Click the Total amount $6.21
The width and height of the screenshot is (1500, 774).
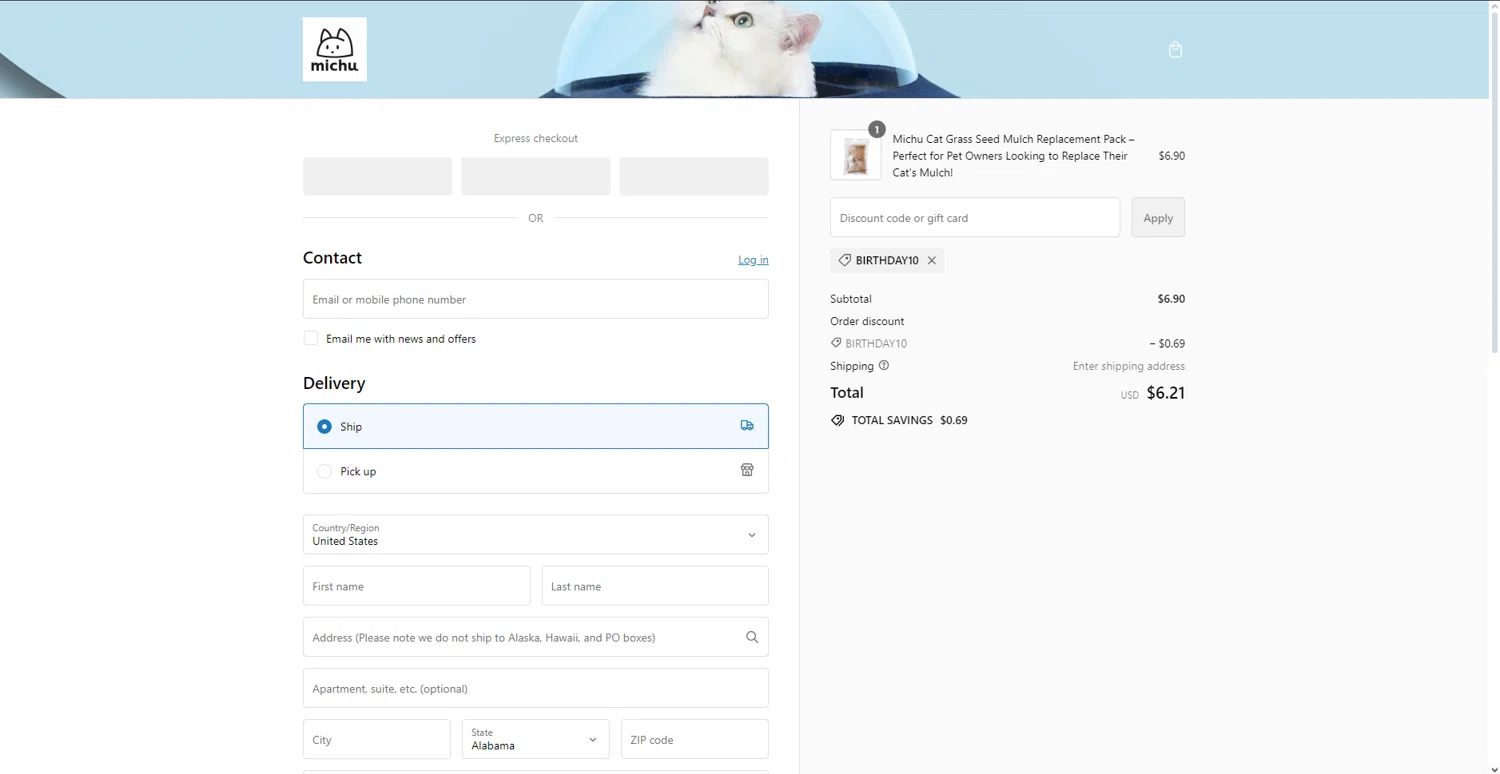[x=1166, y=393]
